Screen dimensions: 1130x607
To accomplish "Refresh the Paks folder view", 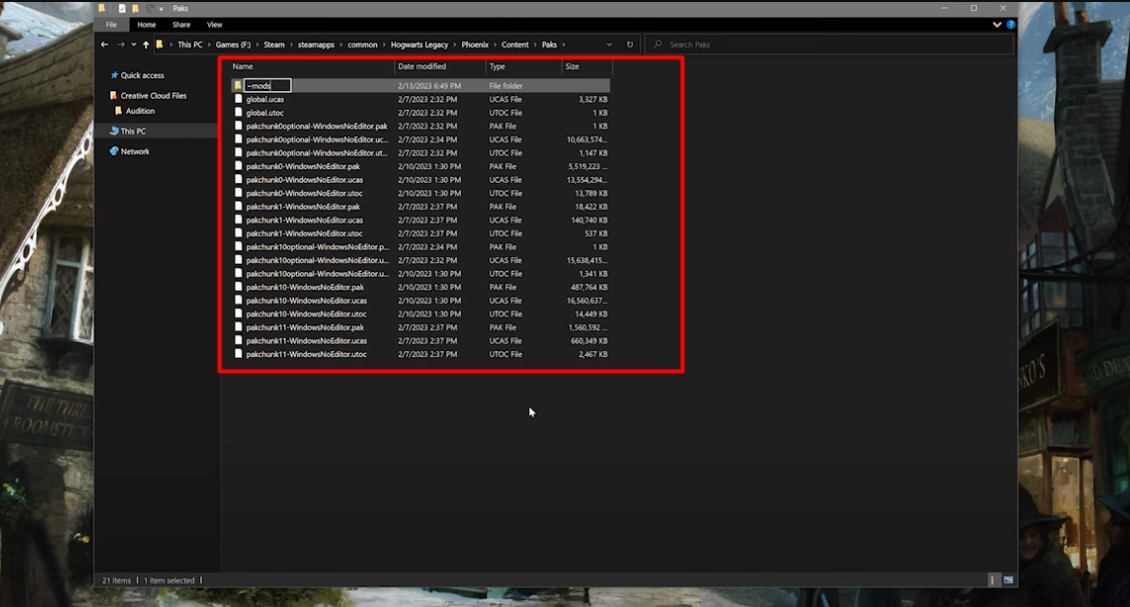I will click(630, 45).
